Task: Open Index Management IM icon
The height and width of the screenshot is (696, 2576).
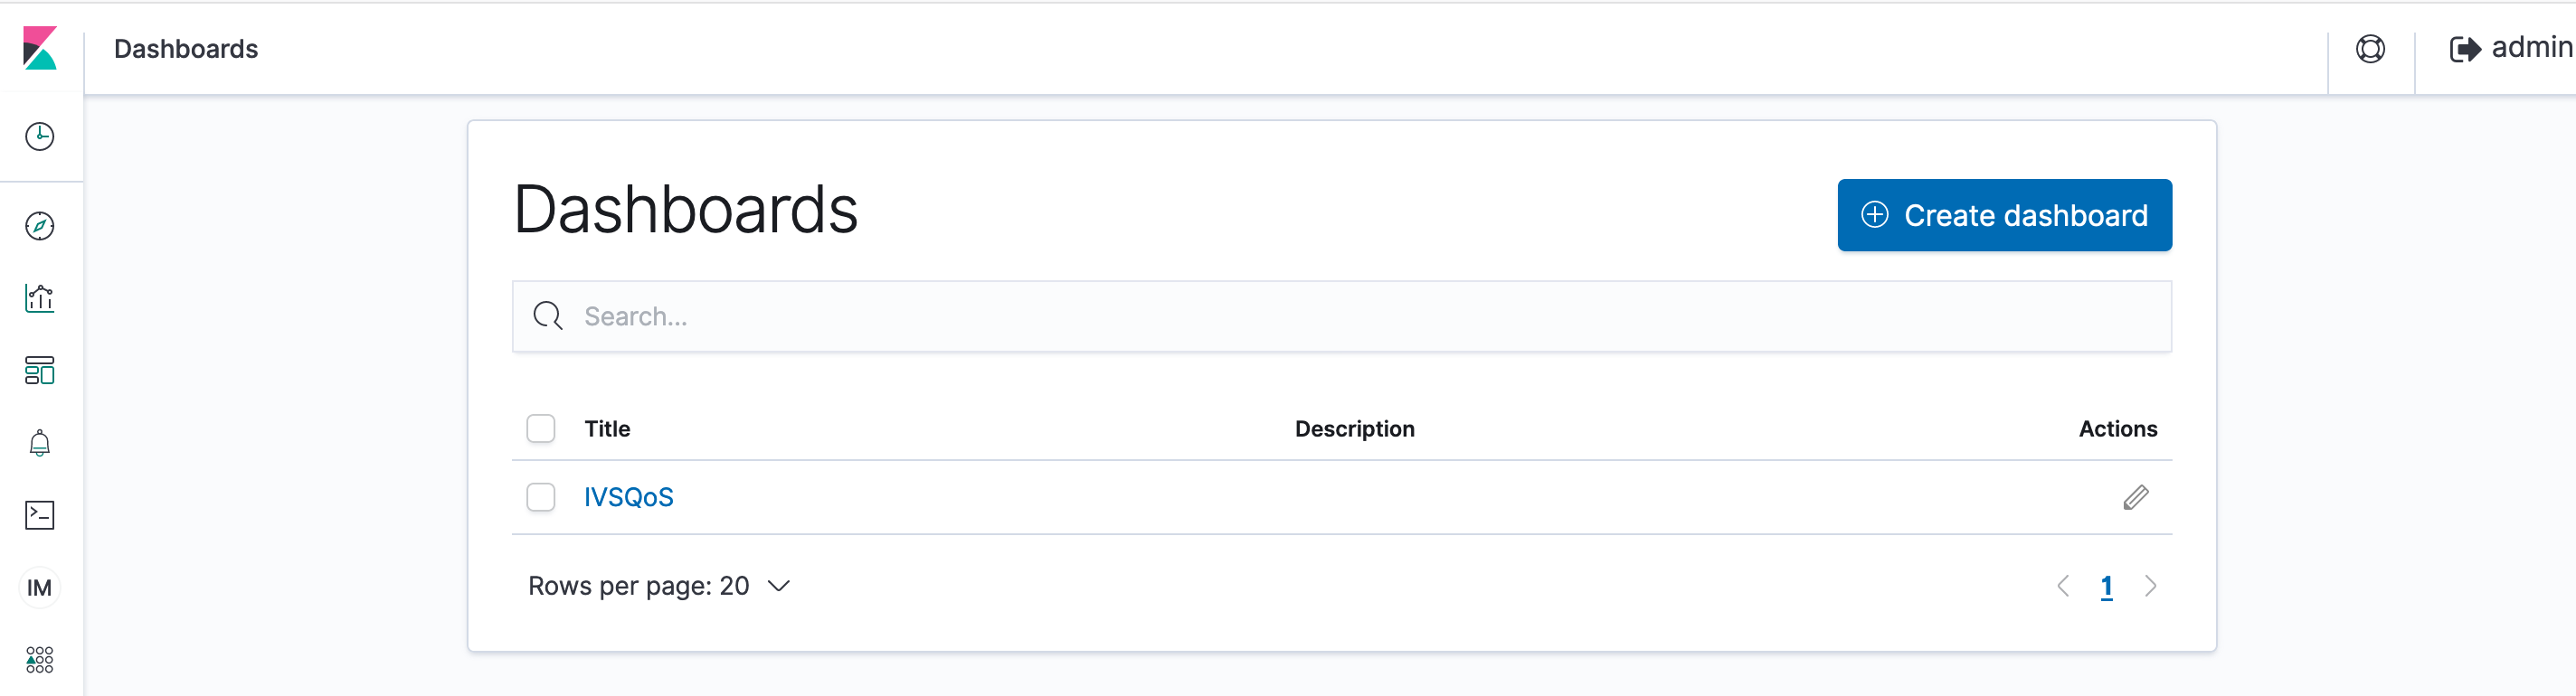Action: [x=40, y=588]
